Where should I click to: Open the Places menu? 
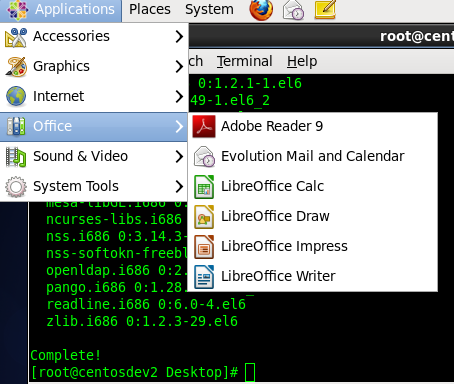pyautogui.click(x=150, y=9)
